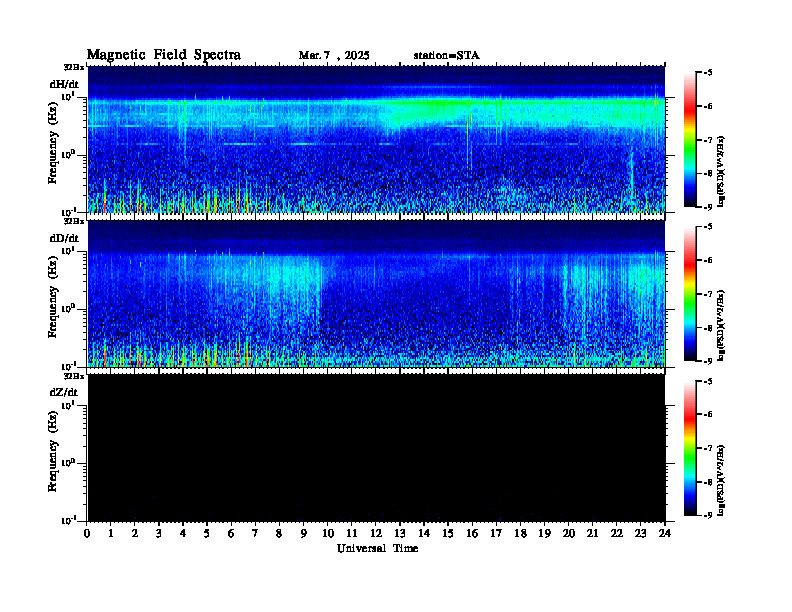Click hour tick label "24" on time axis
Screen dimensions: 792x612
pyautogui.click(x=665, y=534)
